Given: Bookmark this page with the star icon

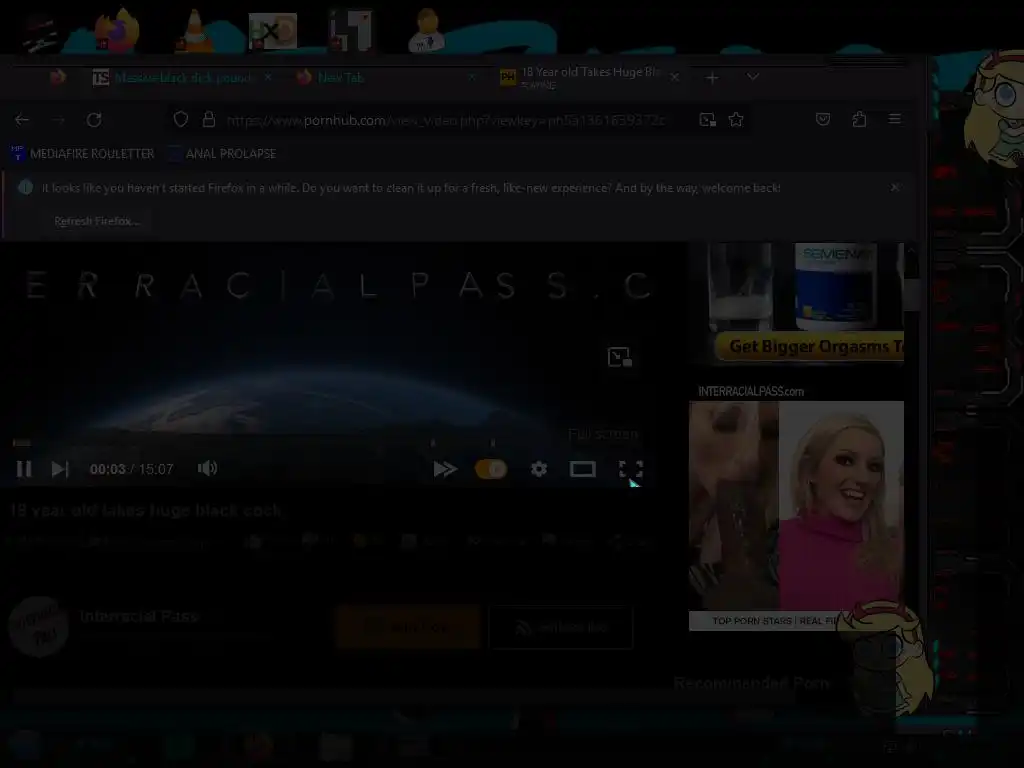Looking at the screenshot, I should coord(736,120).
